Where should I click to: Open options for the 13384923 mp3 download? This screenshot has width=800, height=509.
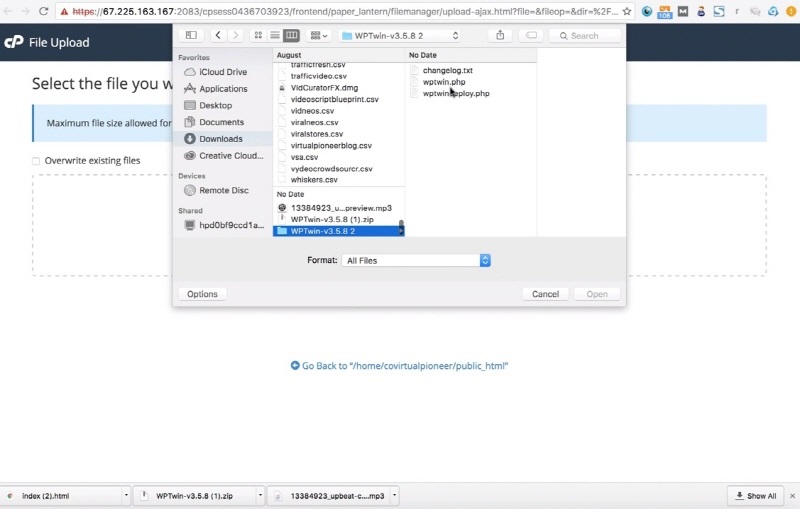(394, 495)
